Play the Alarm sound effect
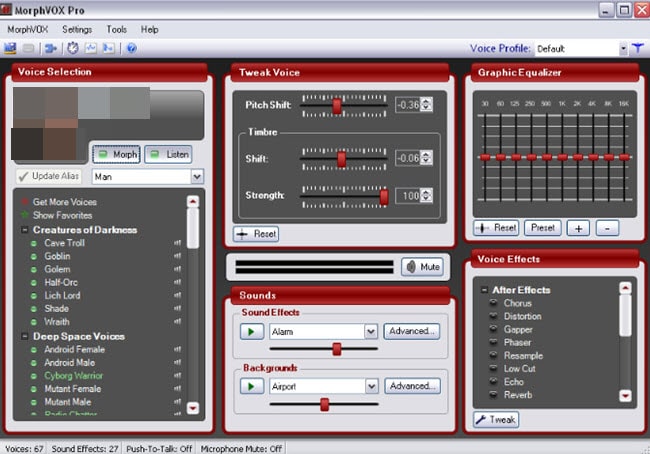 (252, 332)
